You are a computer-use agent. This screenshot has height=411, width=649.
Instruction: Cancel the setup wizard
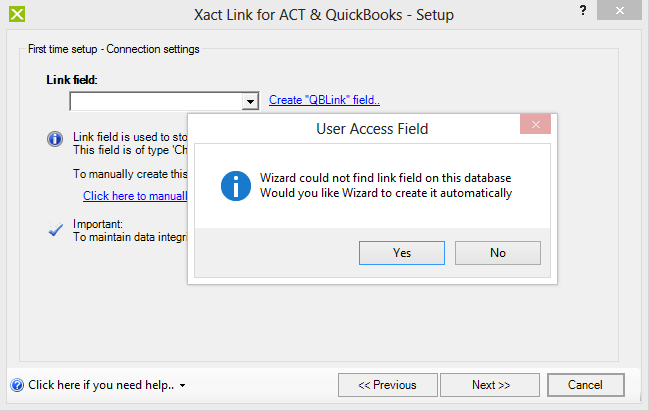tap(586, 385)
